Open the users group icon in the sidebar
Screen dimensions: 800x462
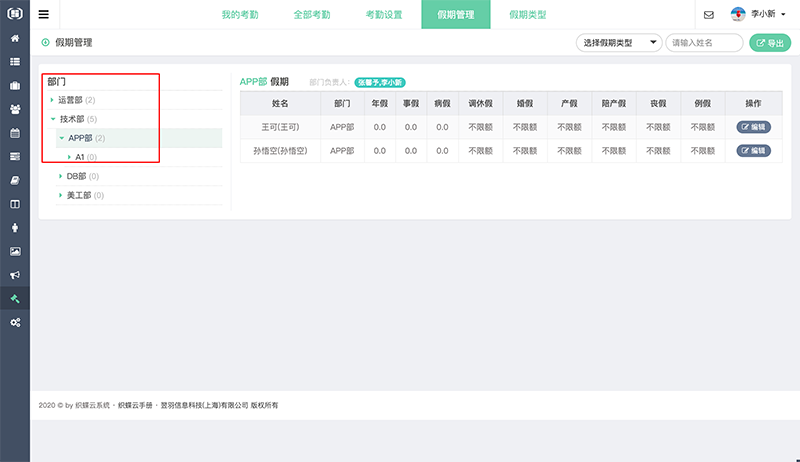tap(15, 109)
